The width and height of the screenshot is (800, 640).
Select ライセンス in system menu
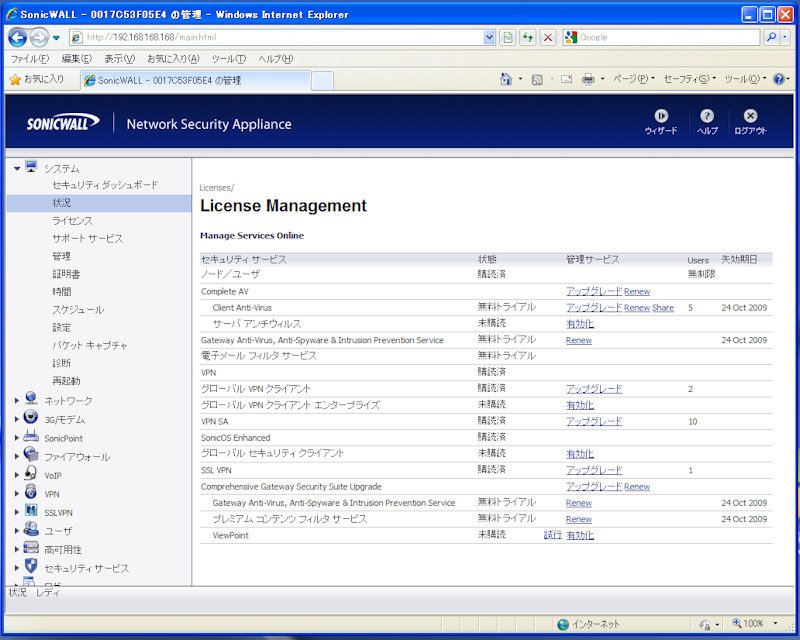click(72, 220)
